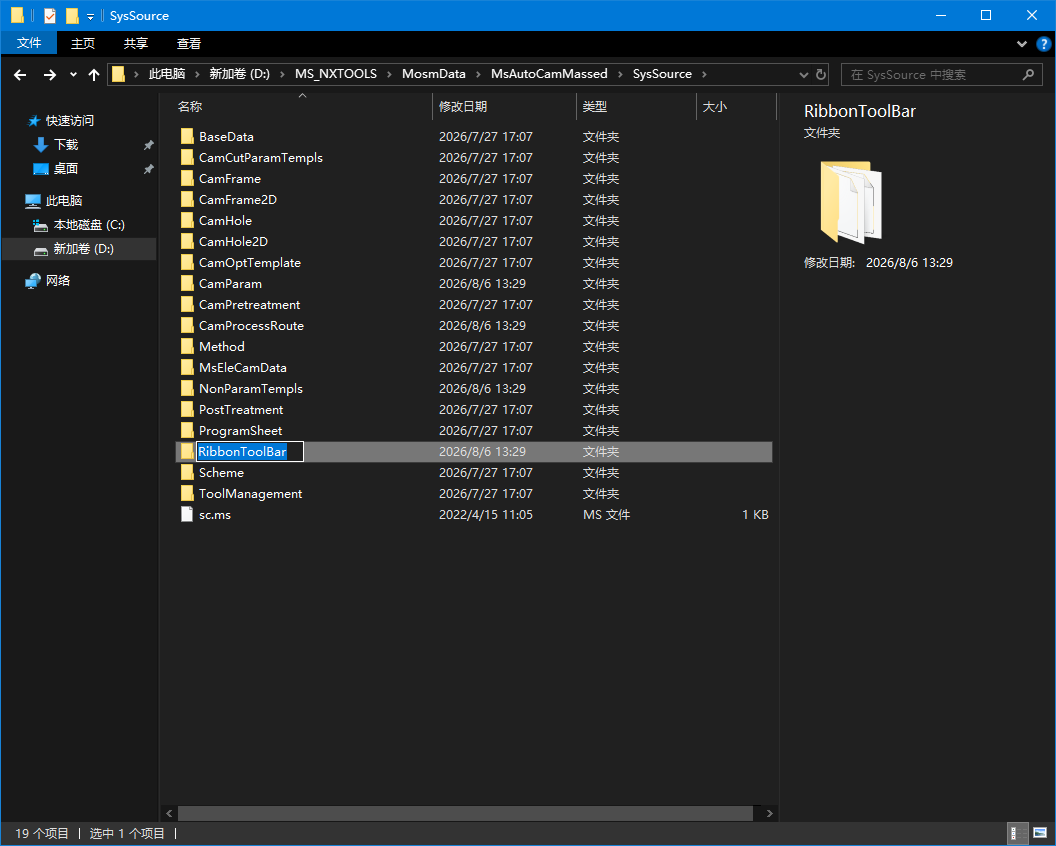Click the RibbonToolBar preview folder thumbnail
This screenshot has width=1056, height=846.
pyautogui.click(x=851, y=201)
